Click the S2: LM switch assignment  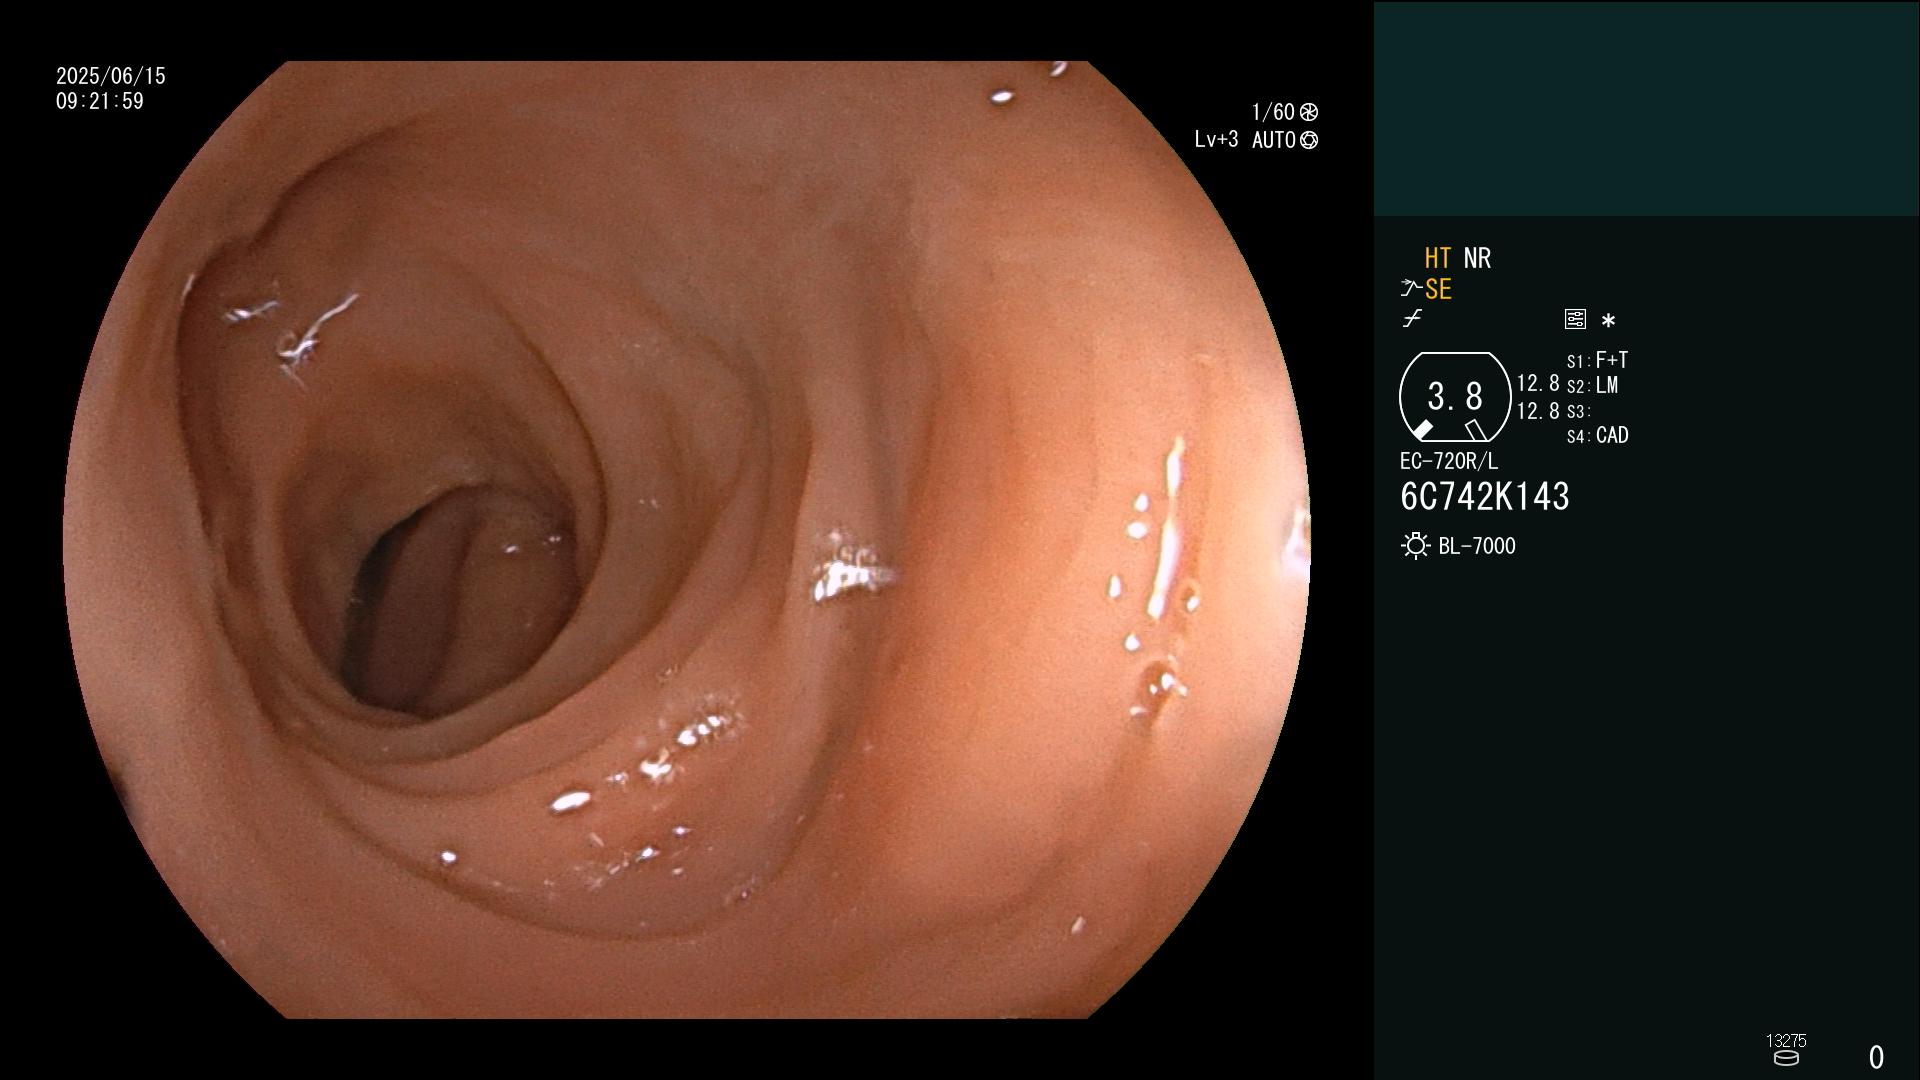(1592, 386)
